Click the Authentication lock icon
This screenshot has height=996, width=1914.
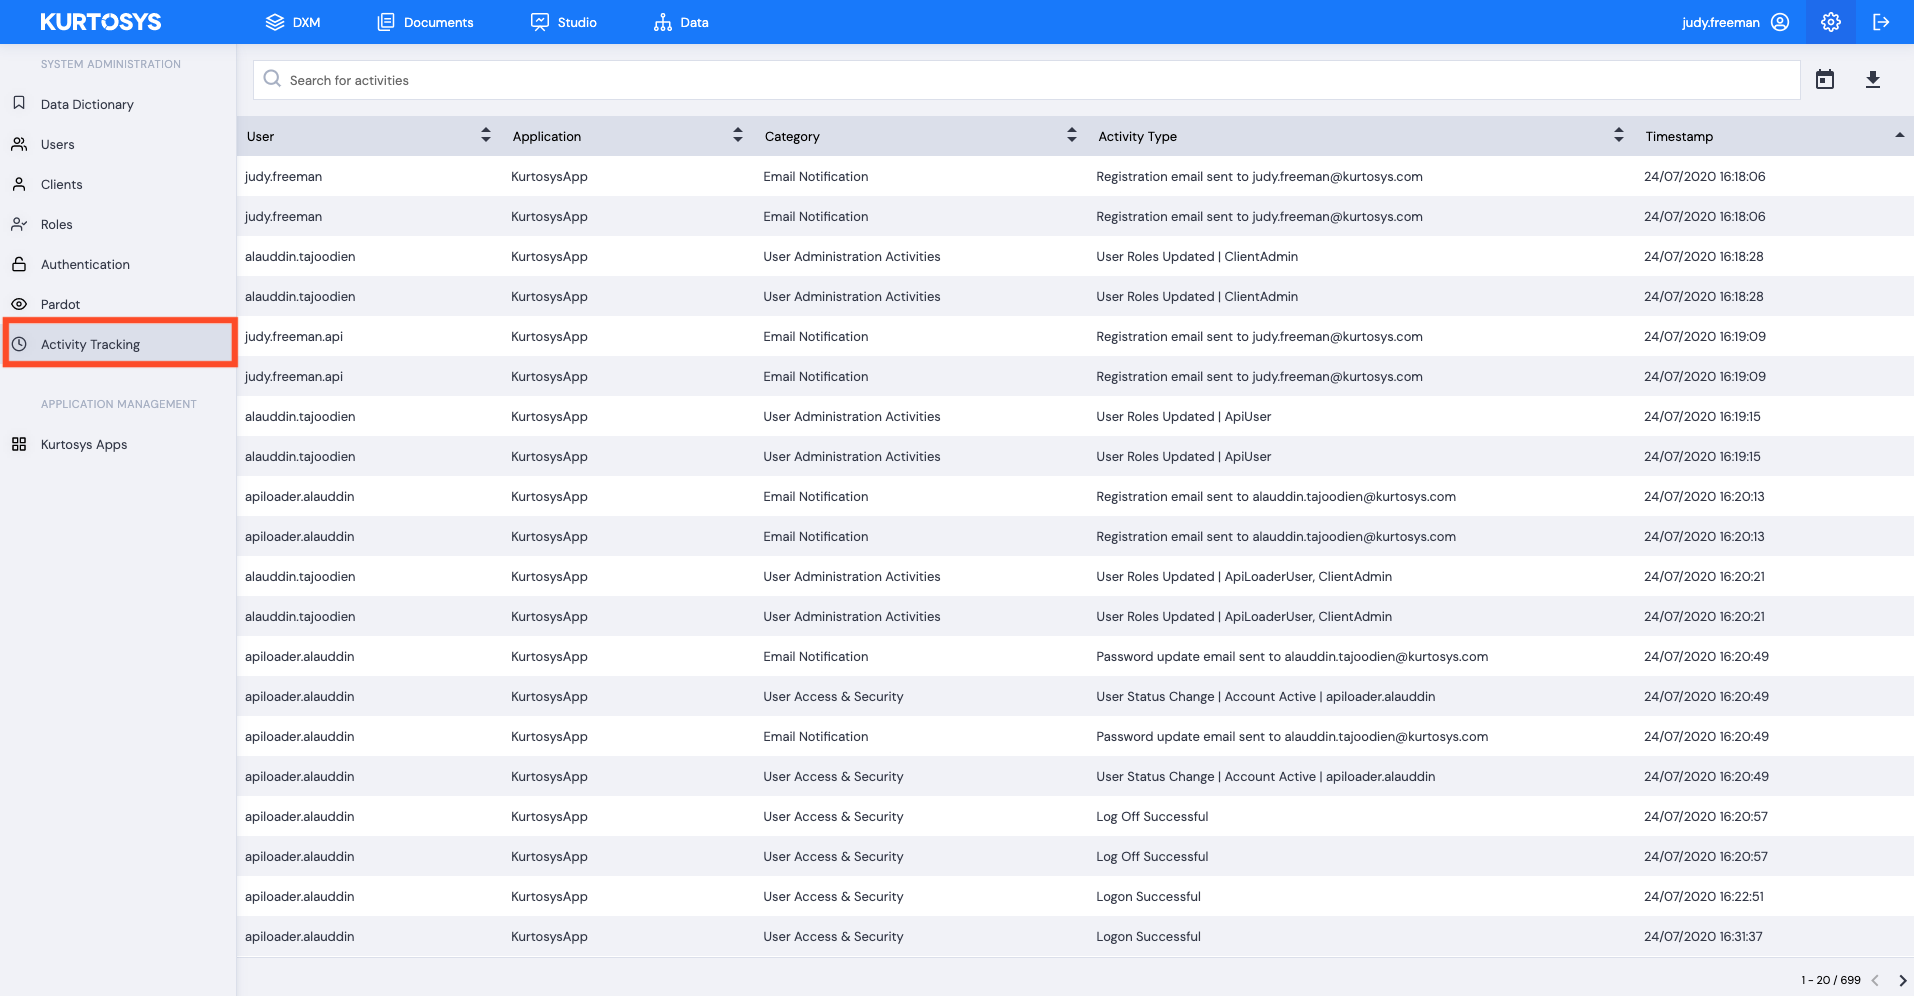(x=19, y=264)
